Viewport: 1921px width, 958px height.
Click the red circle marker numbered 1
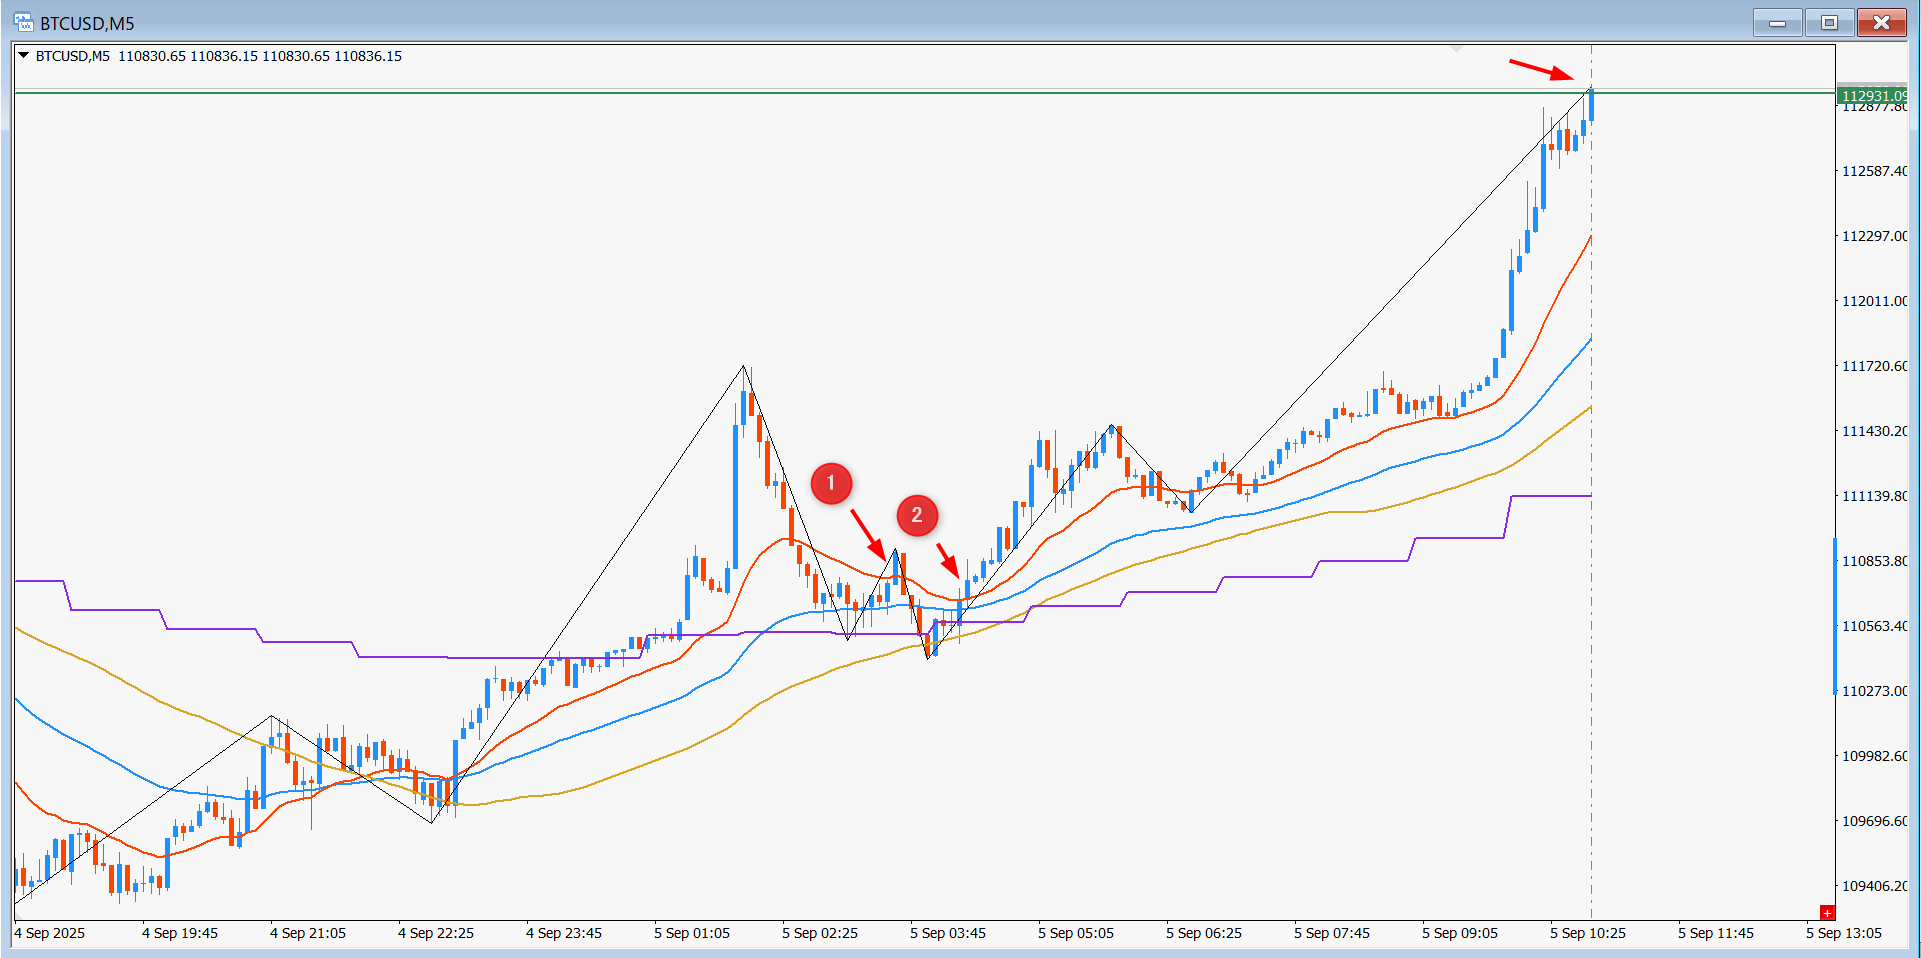click(x=830, y=483)
